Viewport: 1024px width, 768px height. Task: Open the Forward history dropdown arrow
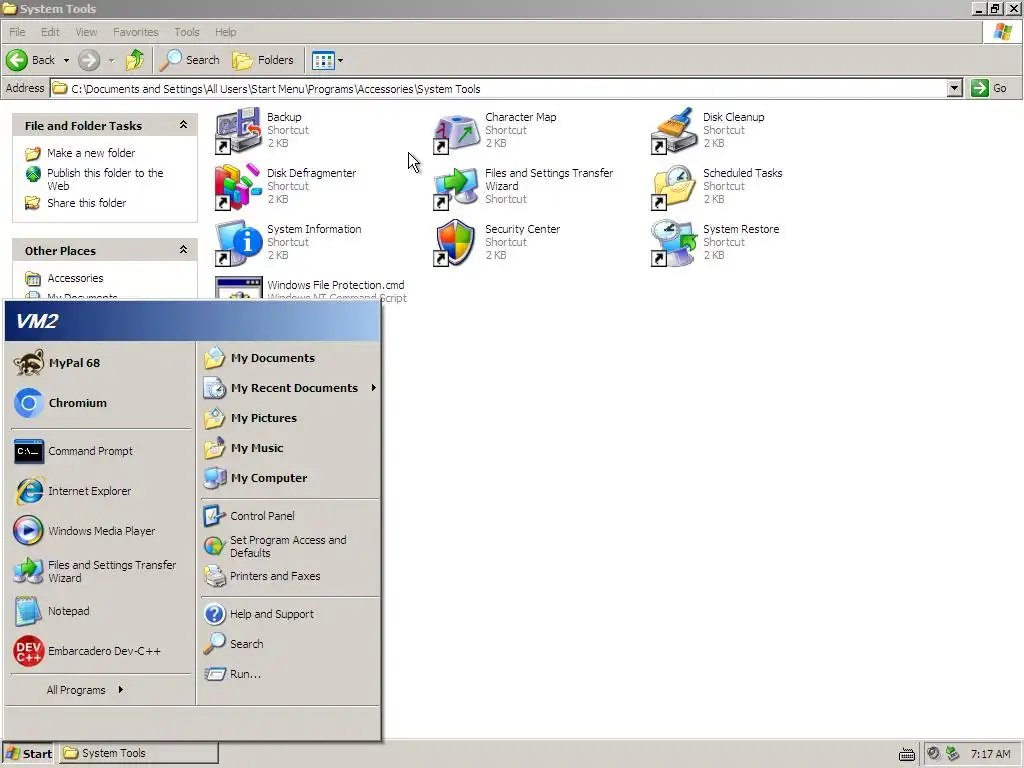111,60
